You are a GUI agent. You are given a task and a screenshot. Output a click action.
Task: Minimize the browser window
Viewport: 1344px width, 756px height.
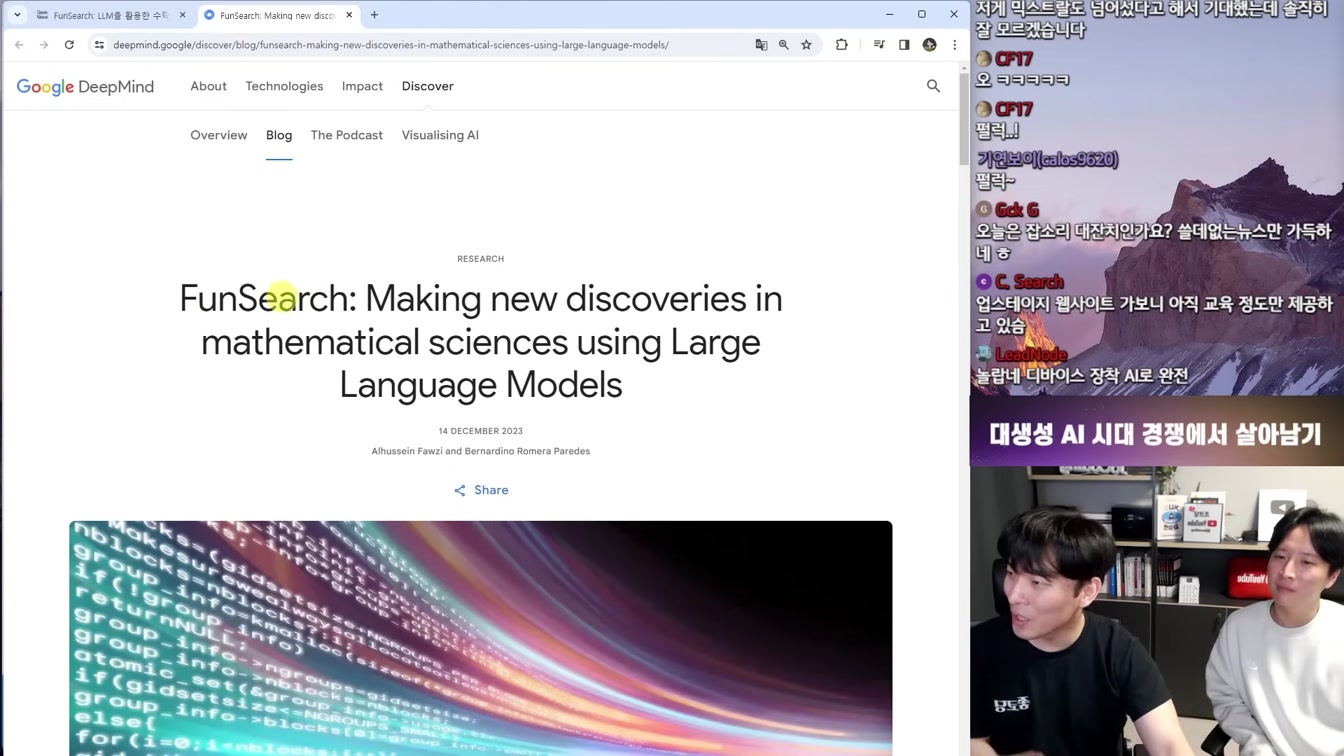(x=889, y=15)
